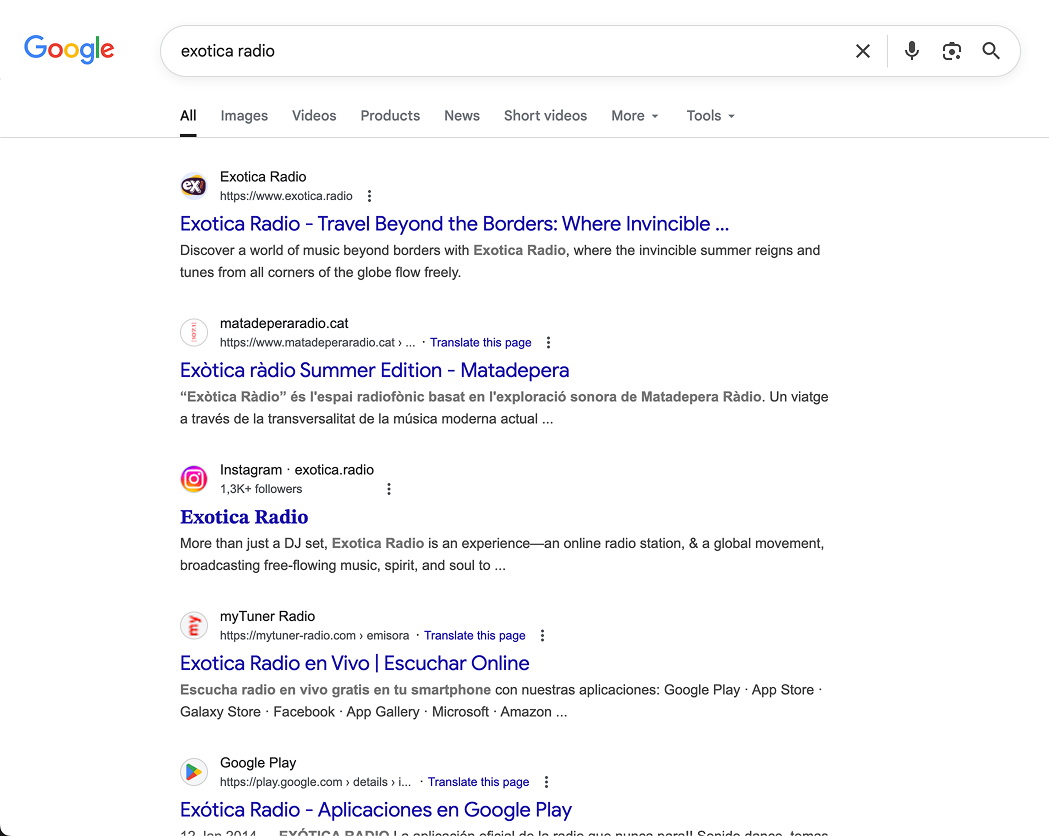1049x836 pixels.
Task: Click the Instagram favicon on the third result
Action: pos(193,478)
